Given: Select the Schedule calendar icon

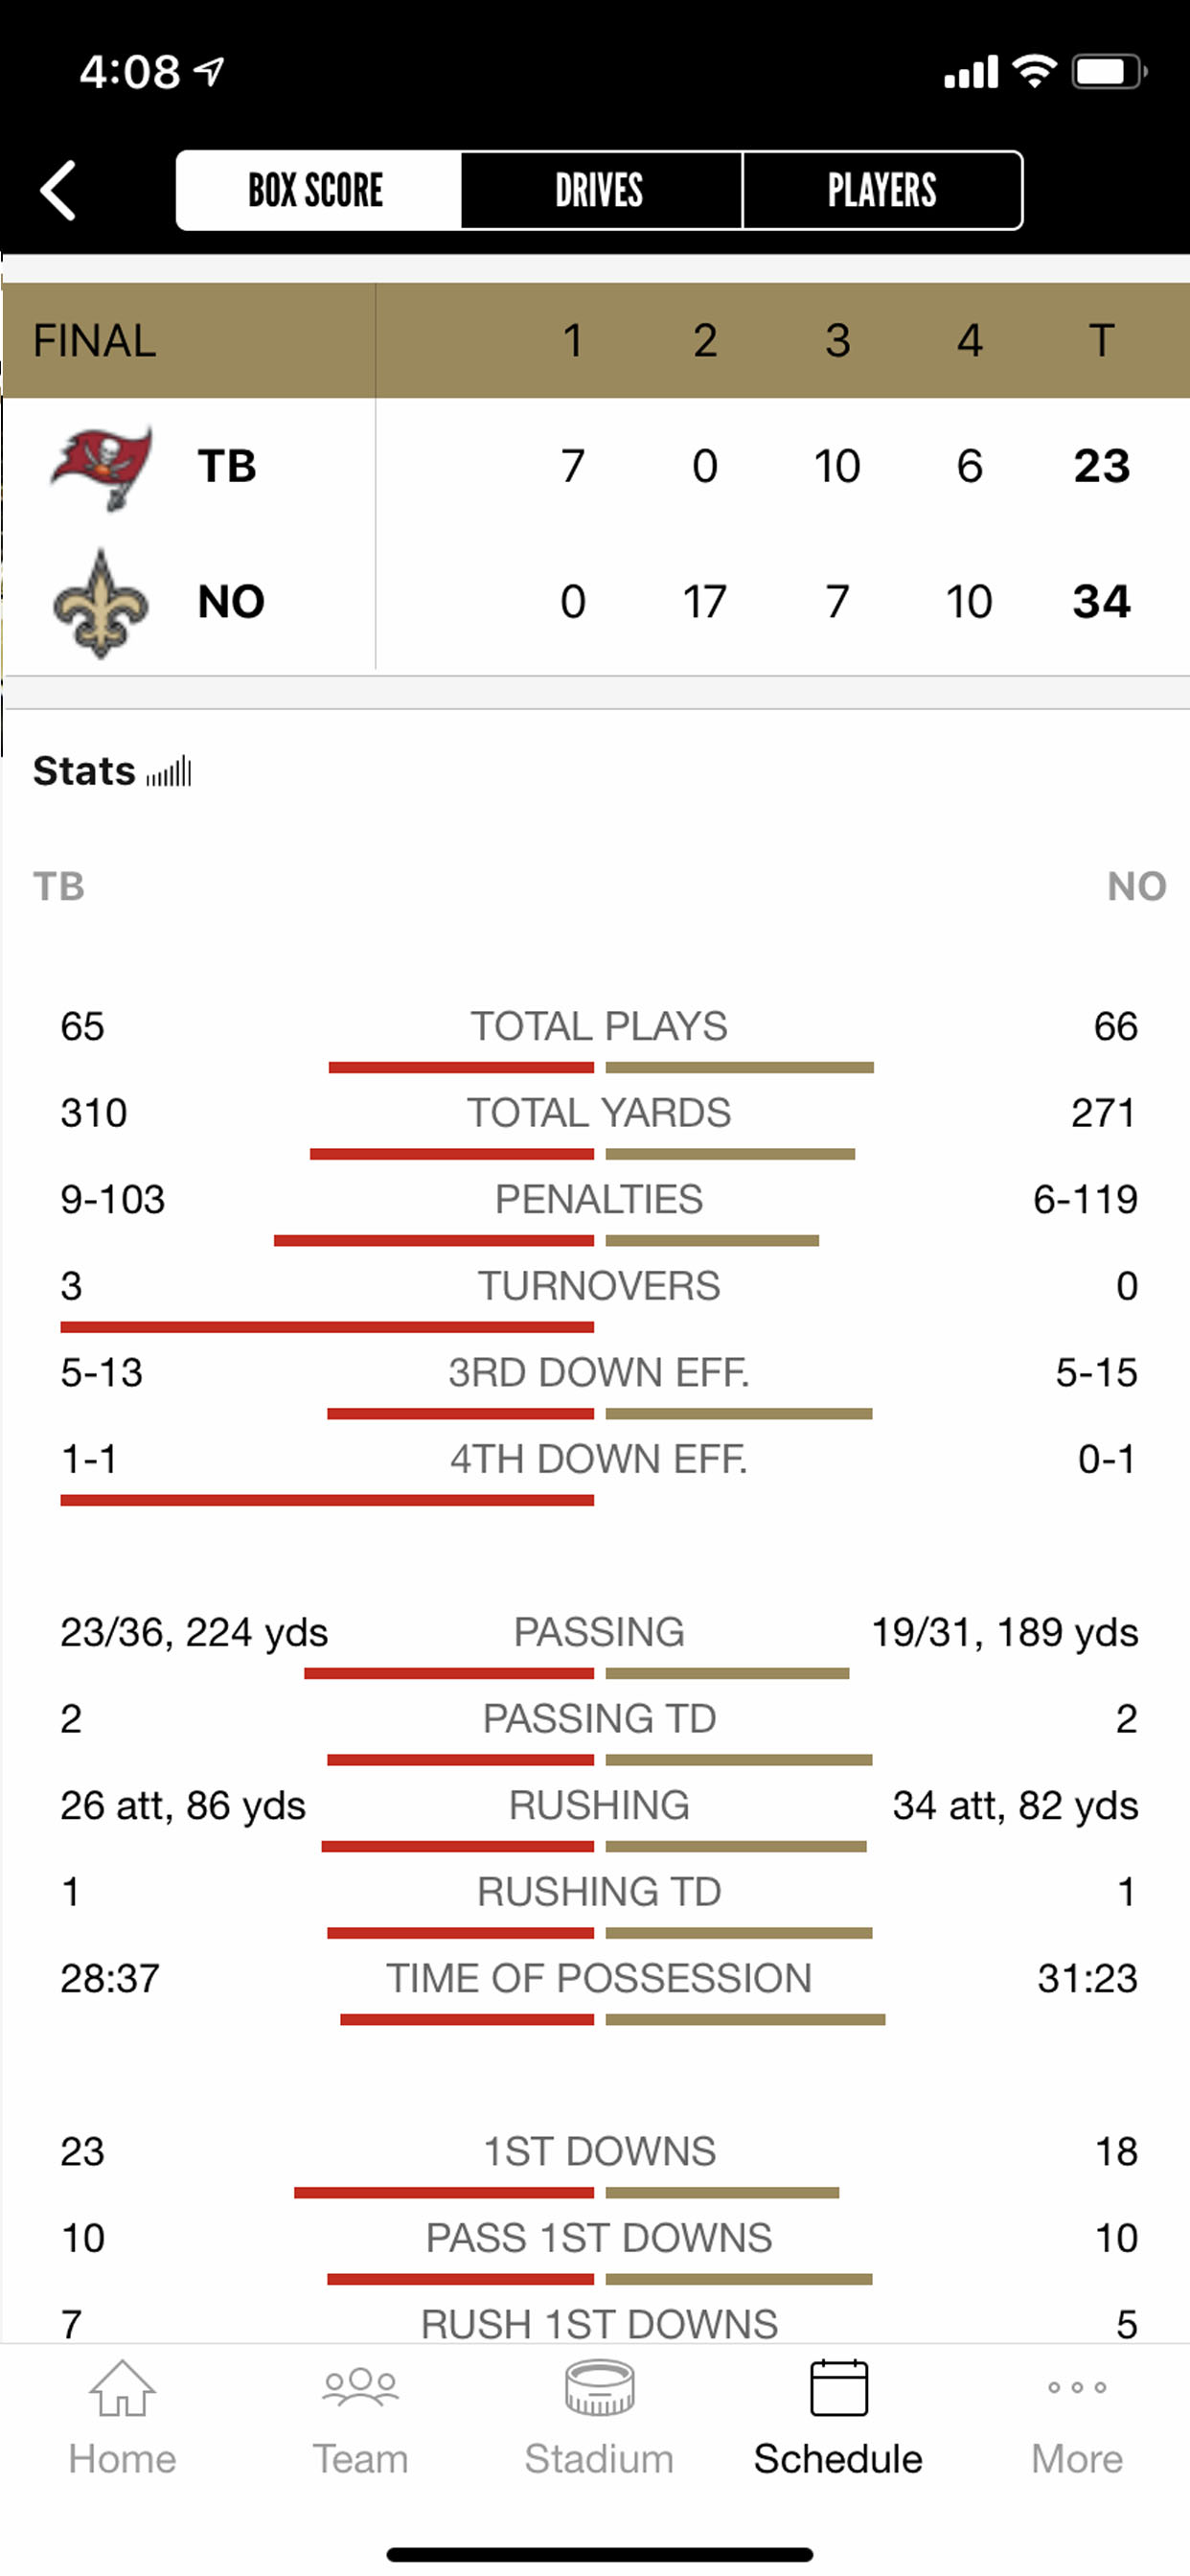Looking at the screenshot, I should [838, 2389].
